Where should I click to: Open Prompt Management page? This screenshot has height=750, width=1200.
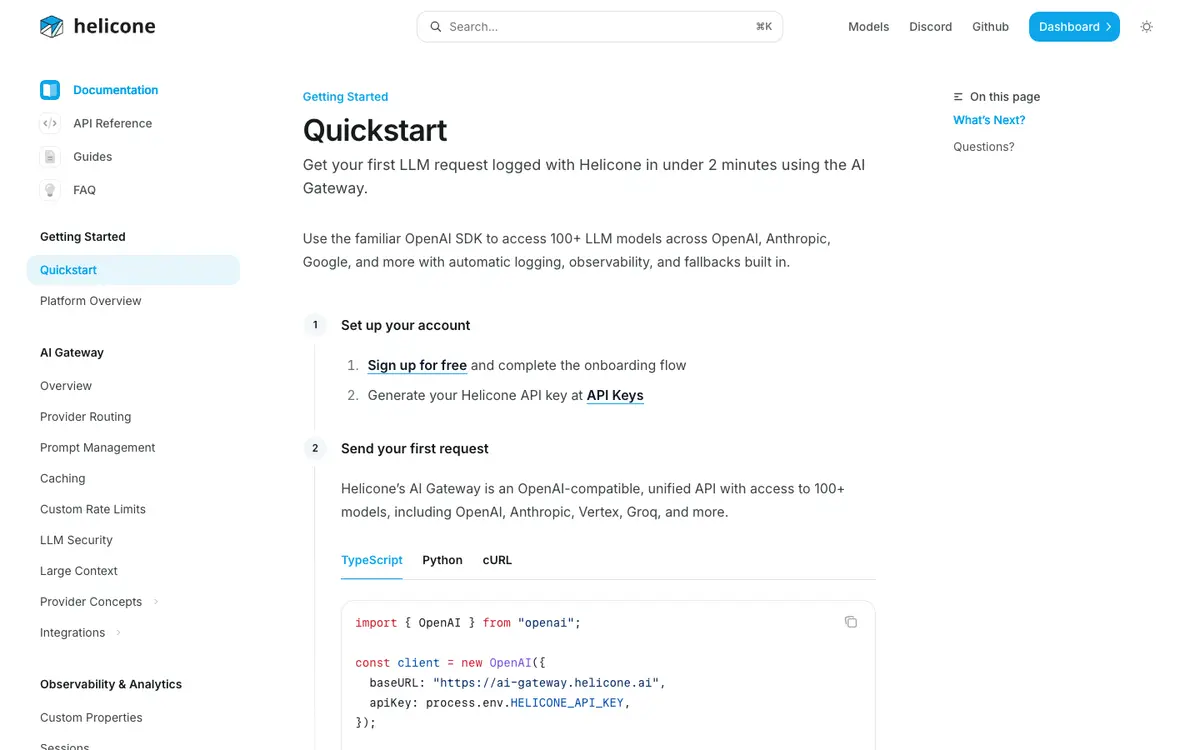pyautogui.click(x=98, y=448)
